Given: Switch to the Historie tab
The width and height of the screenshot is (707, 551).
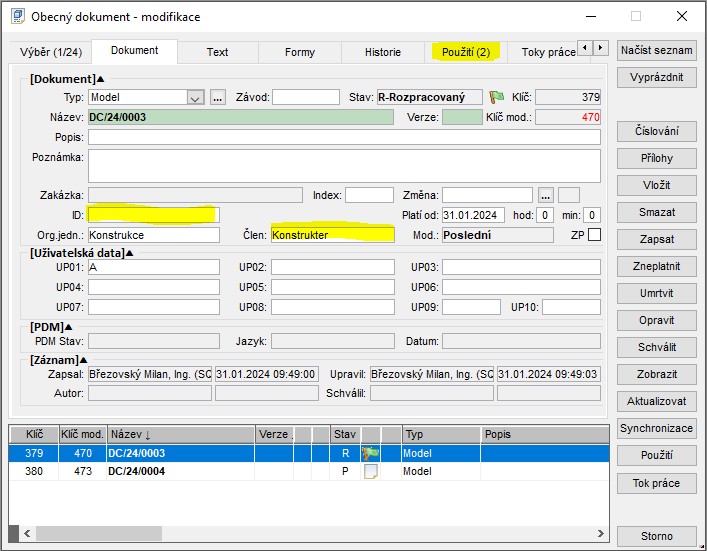Looking at the screenshot, I should 383,52.
